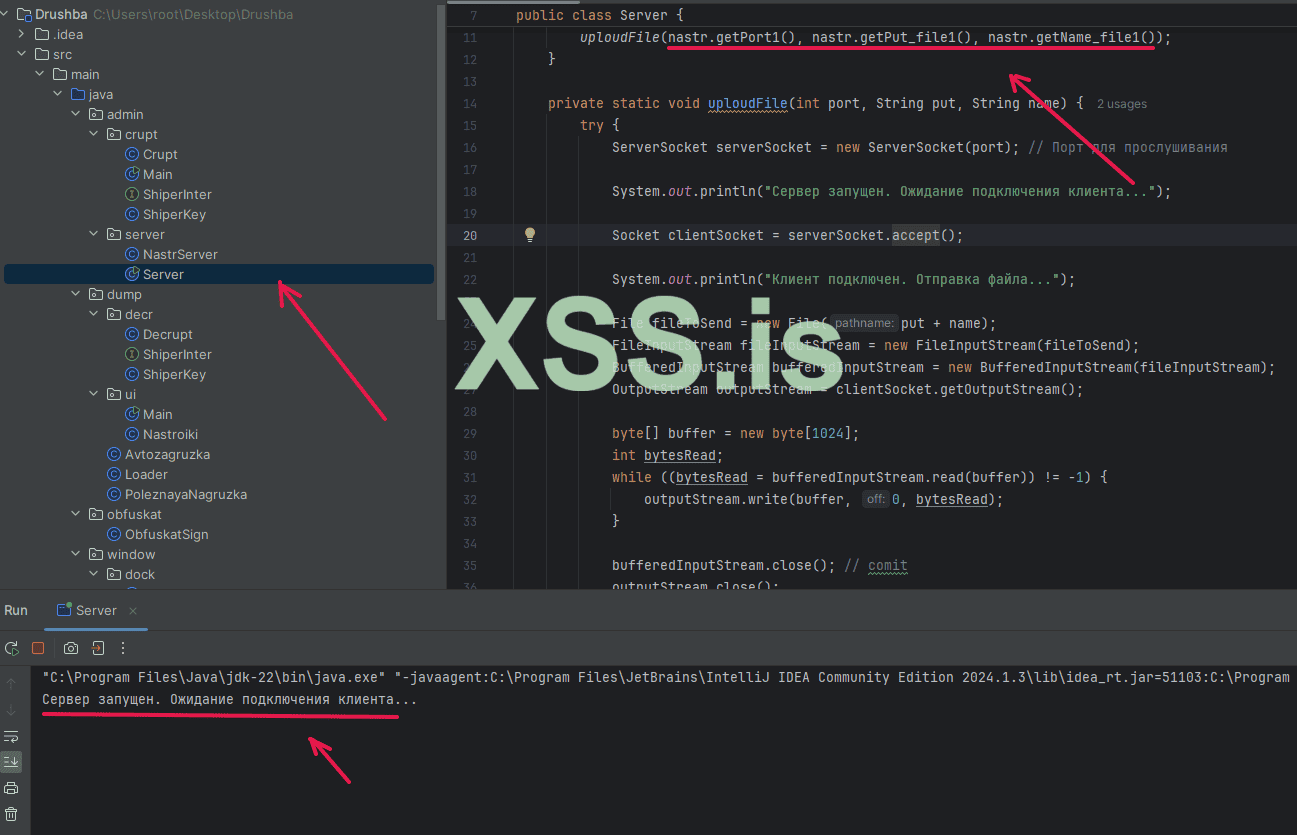1297x835 pixels.
Task: Click the down arrow in console sidebar
Action: [11, 710]
